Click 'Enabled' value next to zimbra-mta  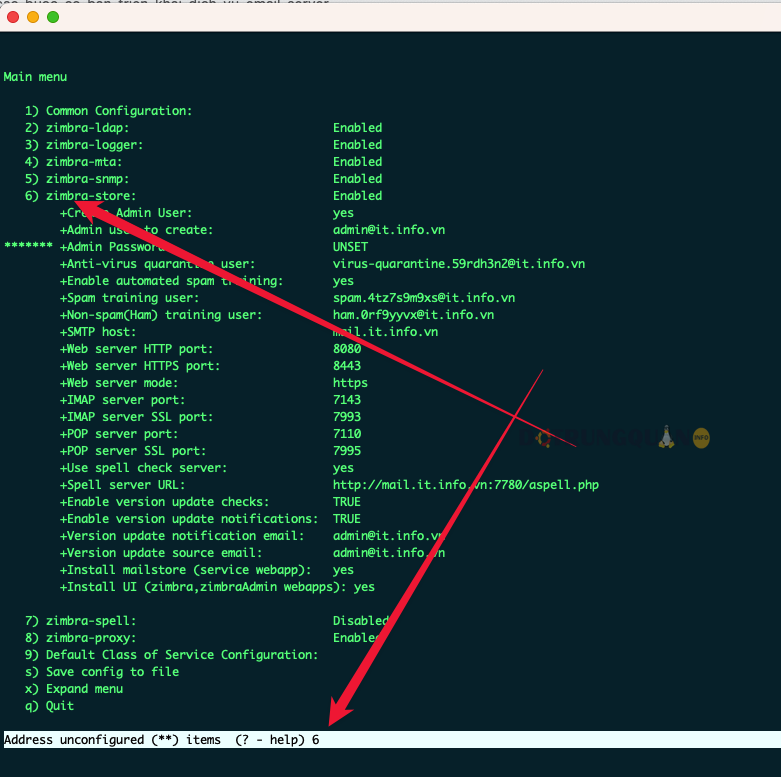(x=358, y=161)
